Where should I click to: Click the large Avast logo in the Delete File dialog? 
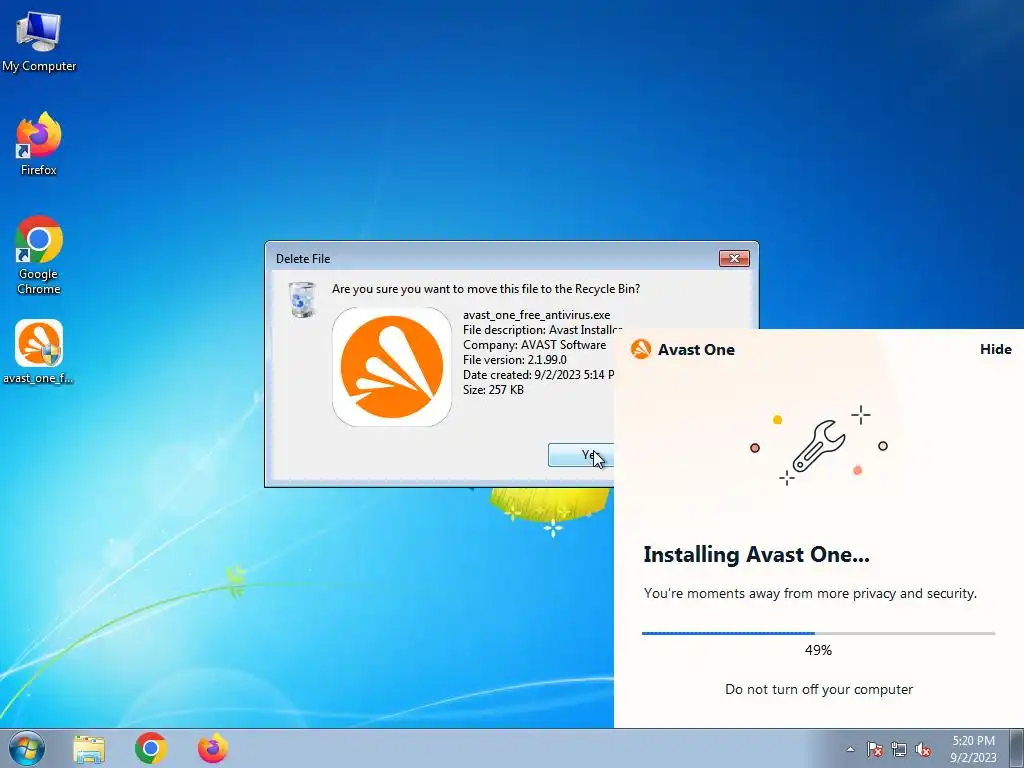coord(392,366)
